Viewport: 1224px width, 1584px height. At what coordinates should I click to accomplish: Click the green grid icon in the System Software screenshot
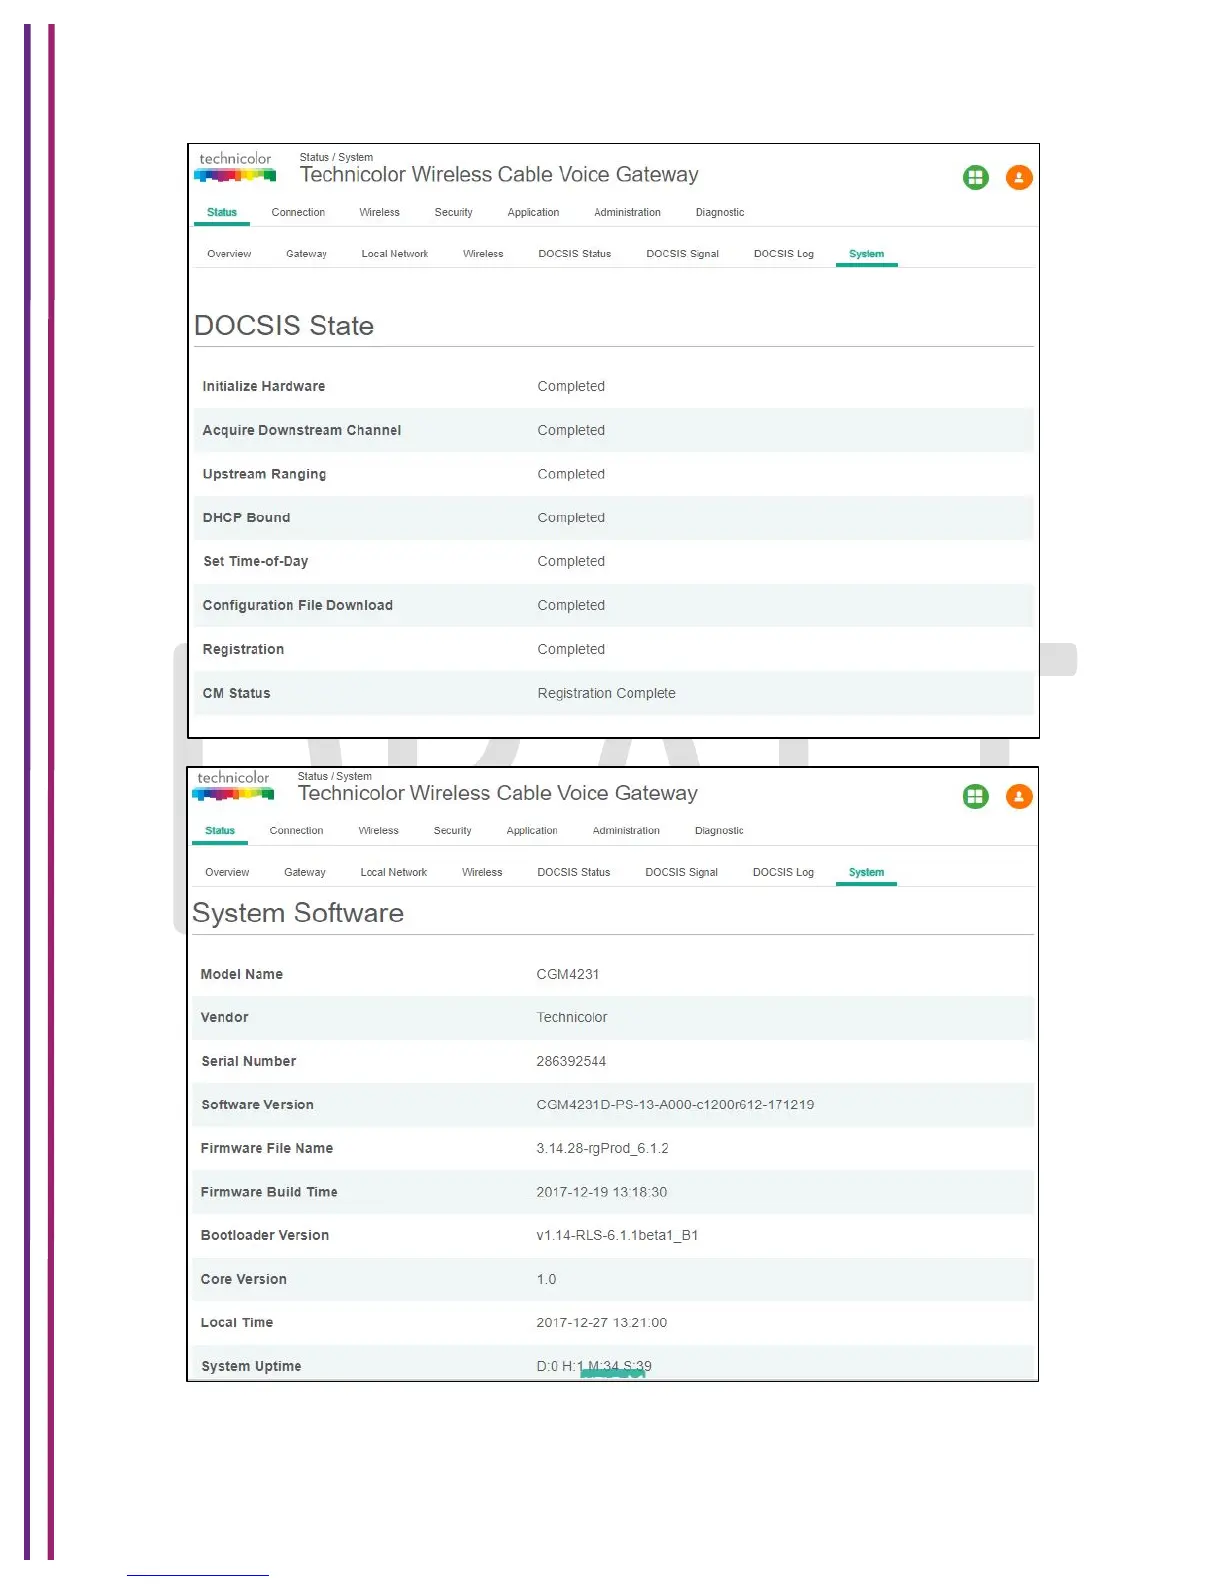click(975, 797)
